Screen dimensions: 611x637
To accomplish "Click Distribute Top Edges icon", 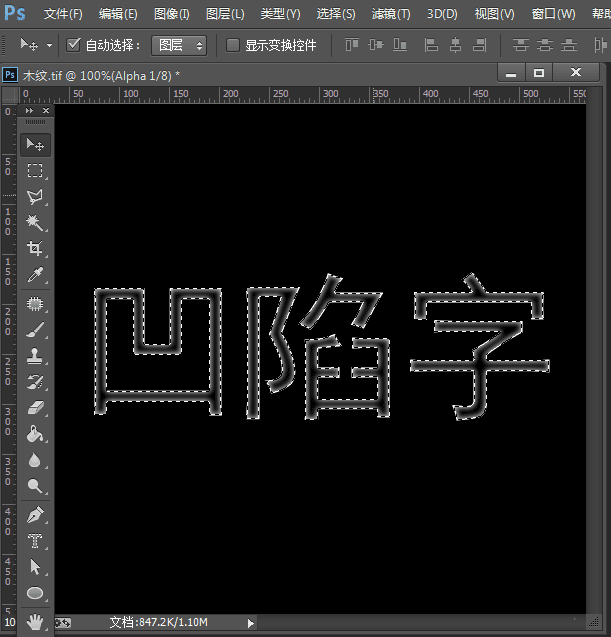I will 520,45.
